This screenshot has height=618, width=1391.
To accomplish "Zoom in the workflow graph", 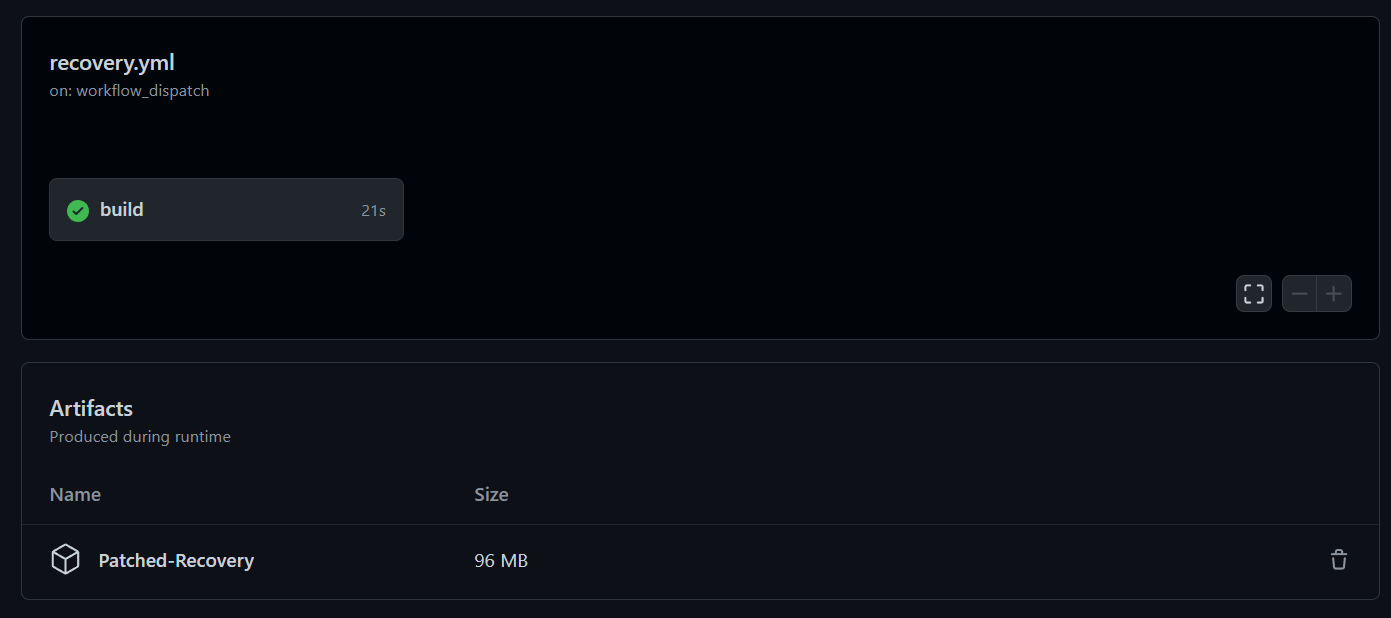I will [x=1334, y=294].
